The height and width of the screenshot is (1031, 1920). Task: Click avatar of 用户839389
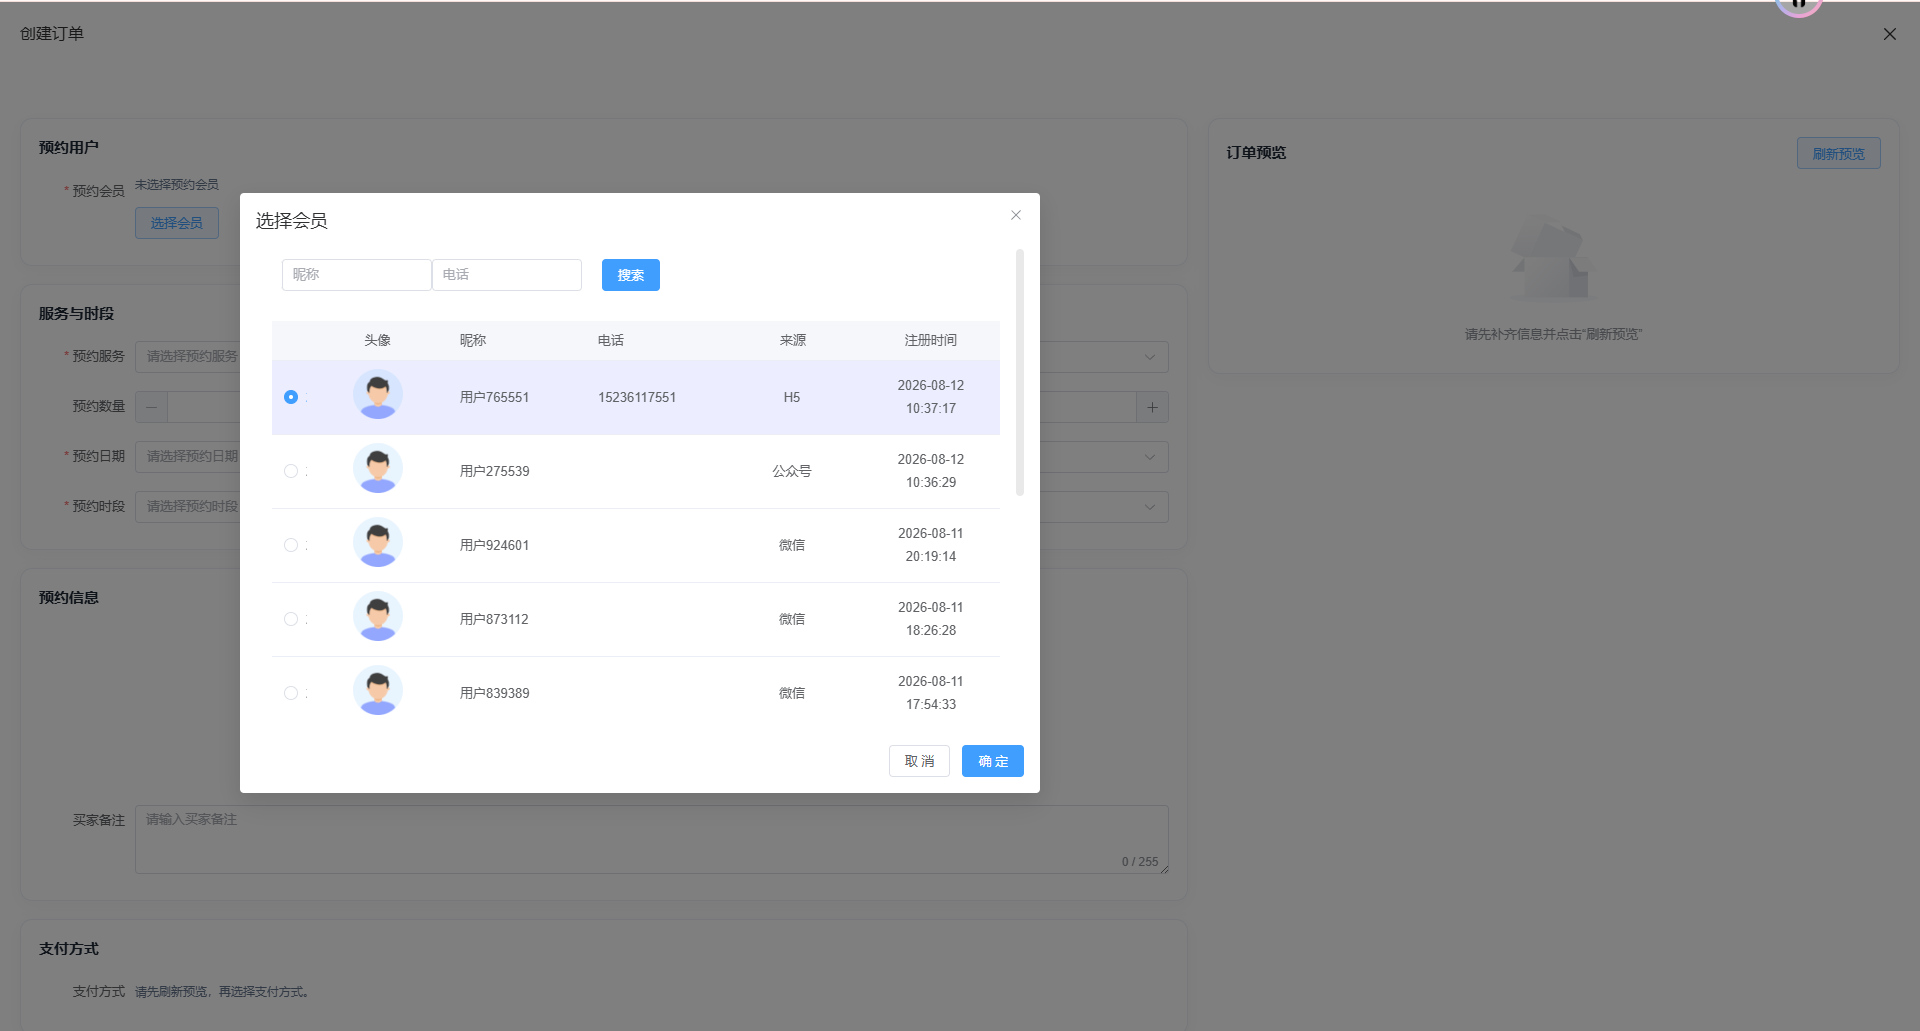[378, 690]
